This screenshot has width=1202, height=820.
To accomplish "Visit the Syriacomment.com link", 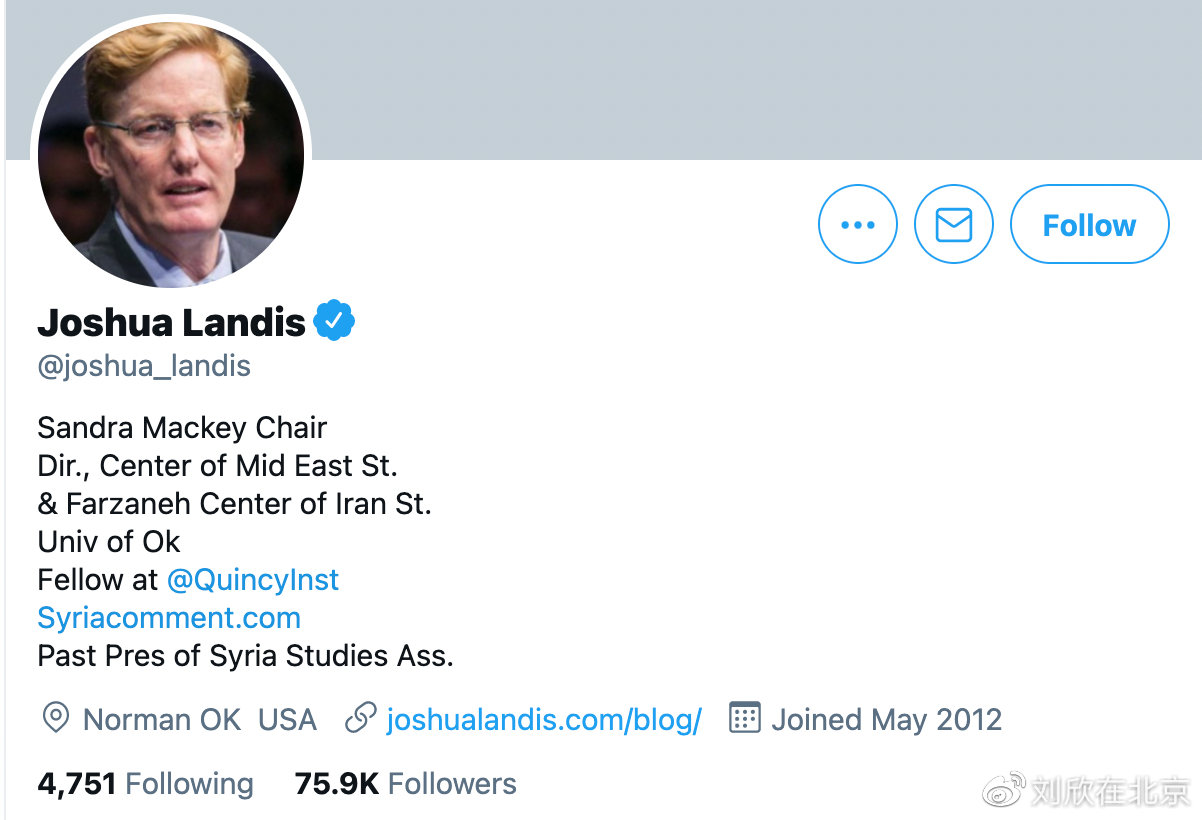I will point(169,618).
